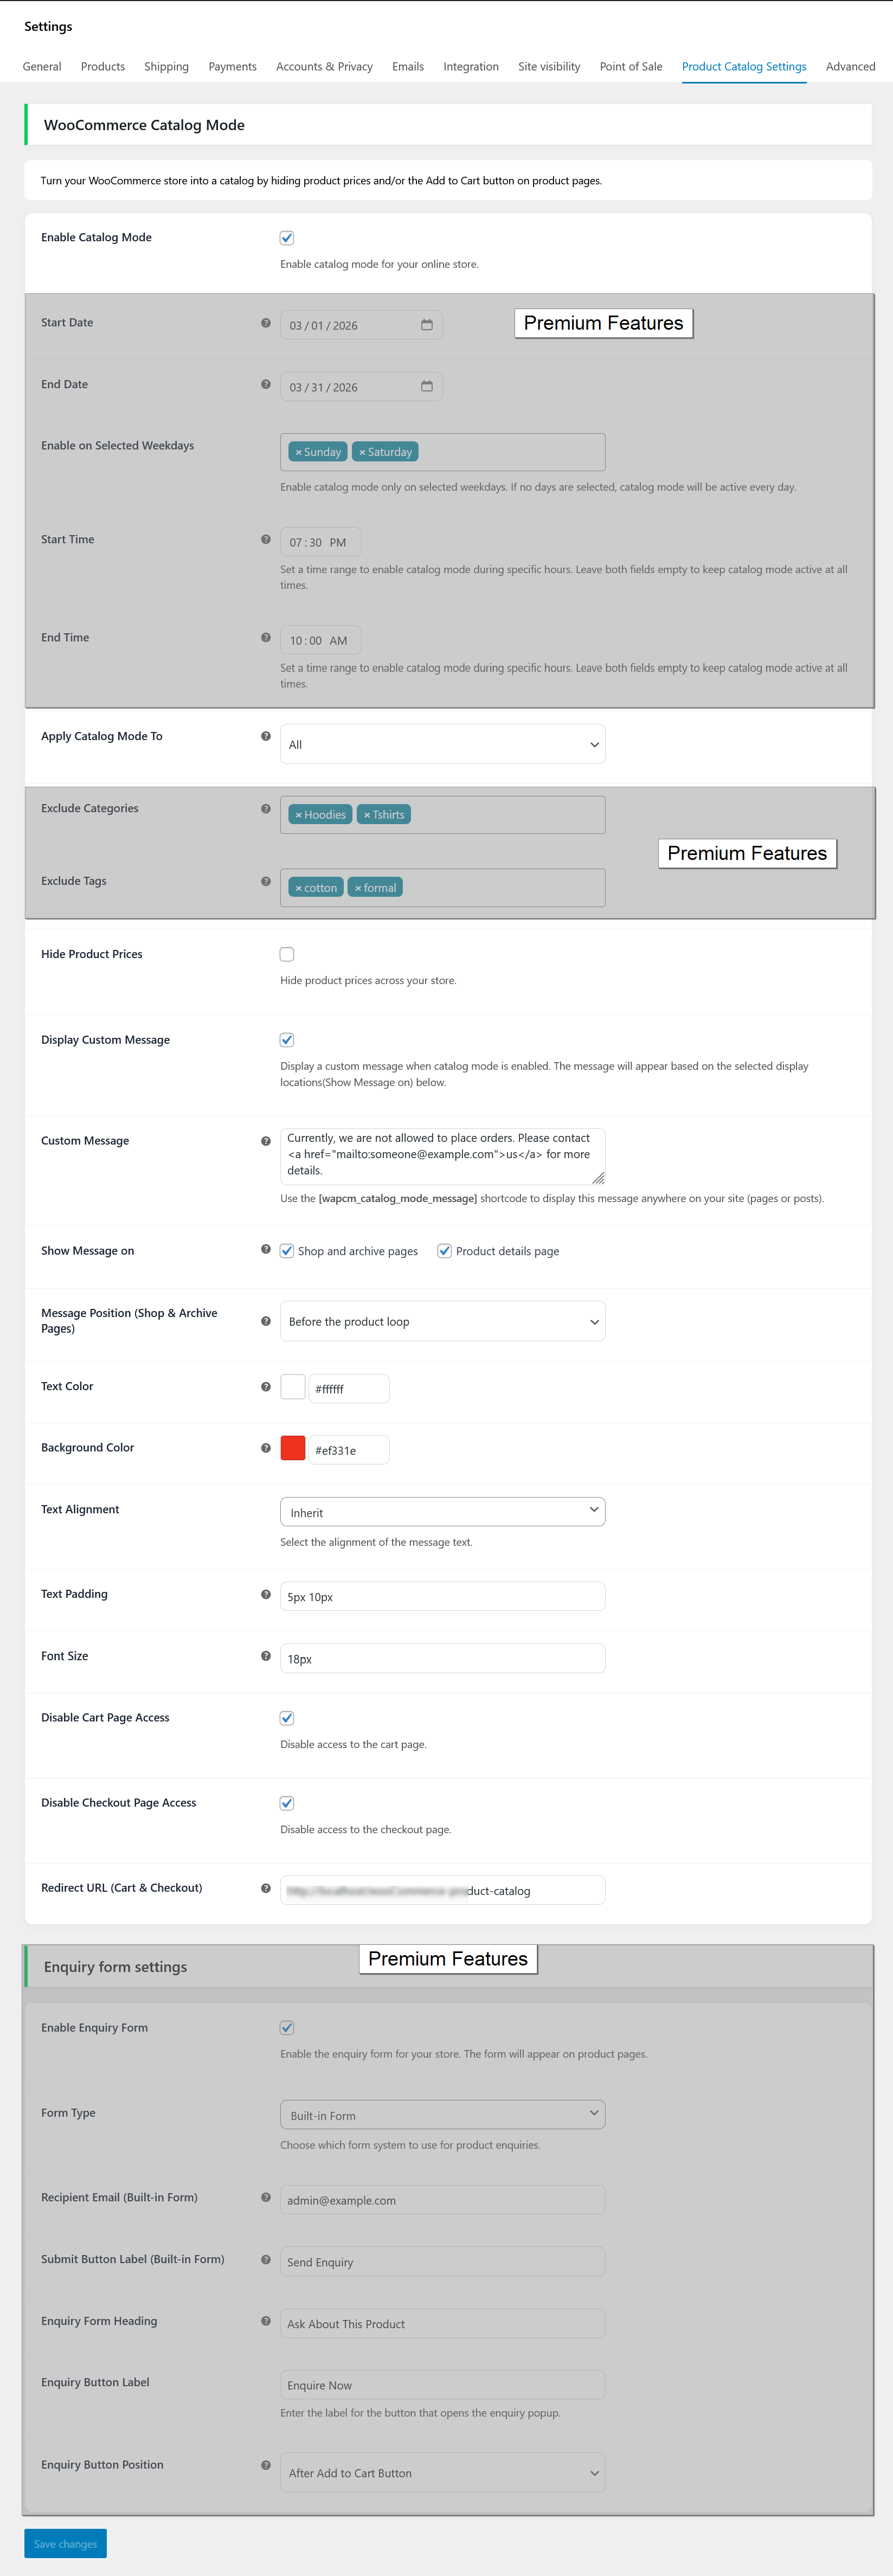This screenshot has width=893, height=2576.
Task: Remove the cotton excluded tag
Action: pos(298,889)
